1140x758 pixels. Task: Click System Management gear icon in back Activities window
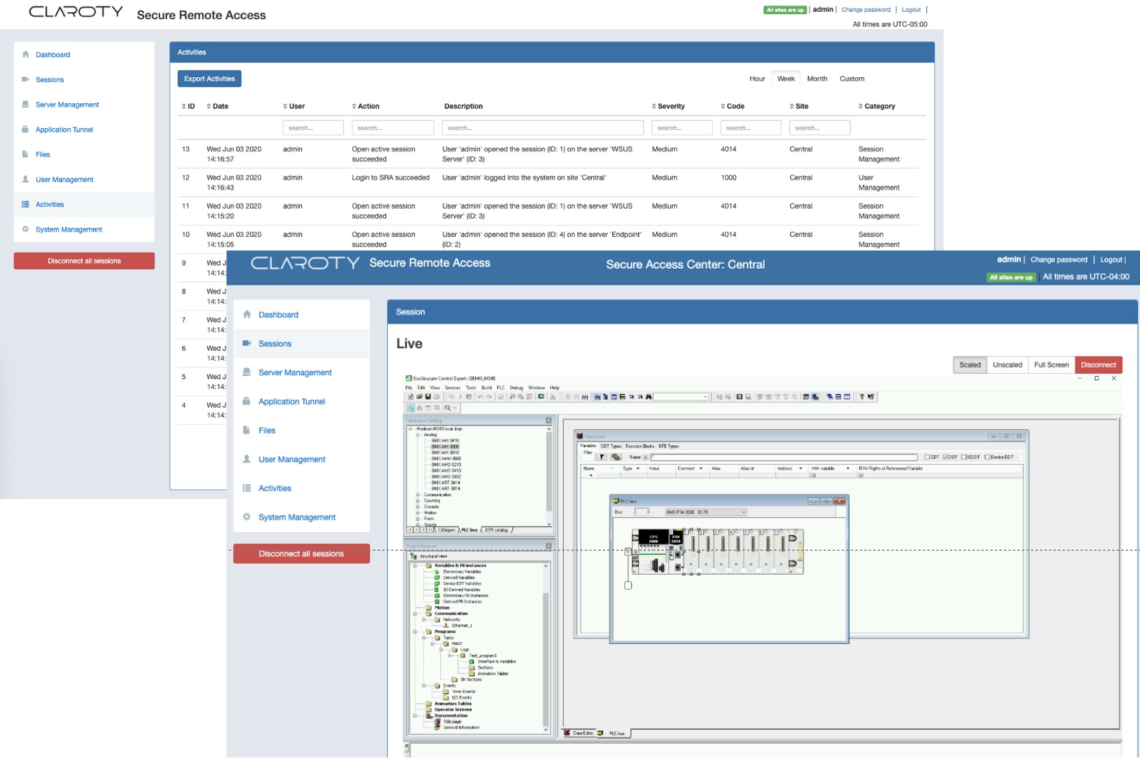click(x=25, y=229)
